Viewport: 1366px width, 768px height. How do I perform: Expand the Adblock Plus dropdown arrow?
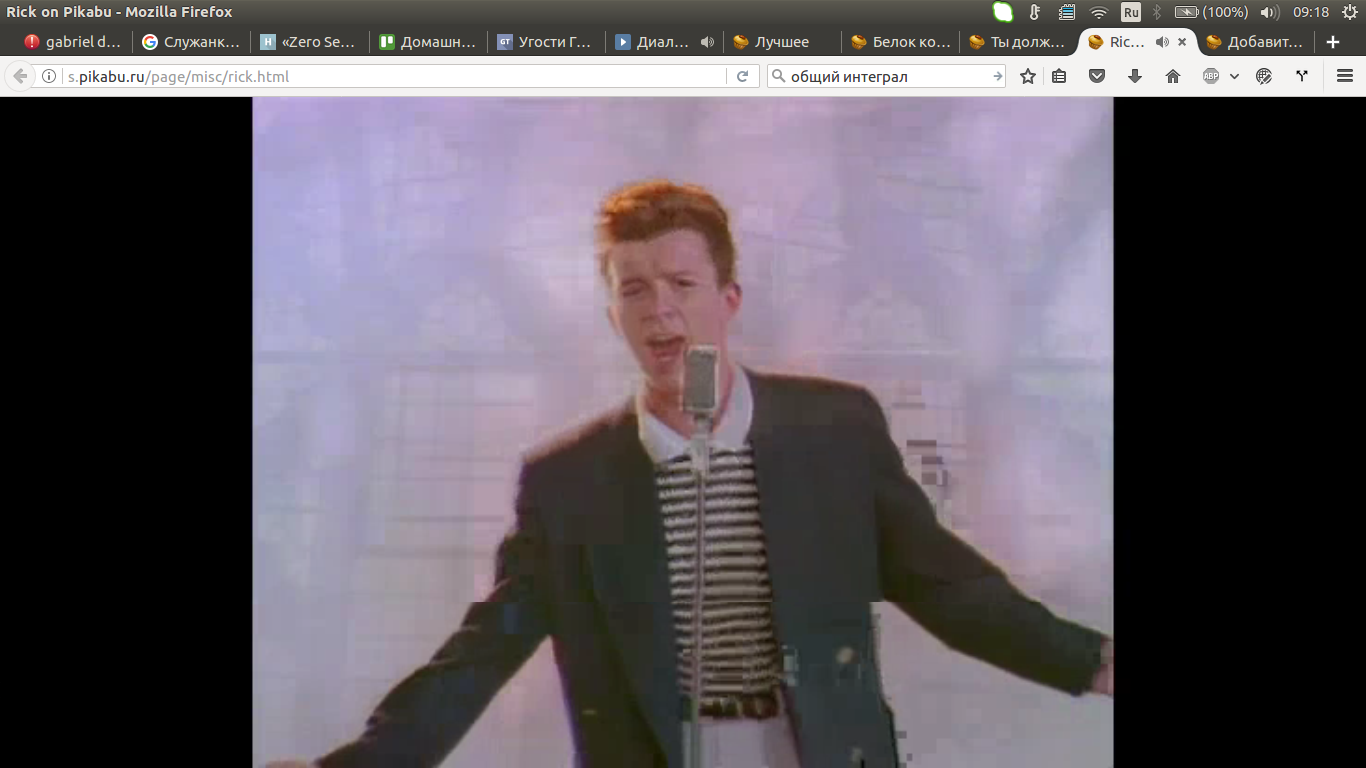[x=1235, y=76]
